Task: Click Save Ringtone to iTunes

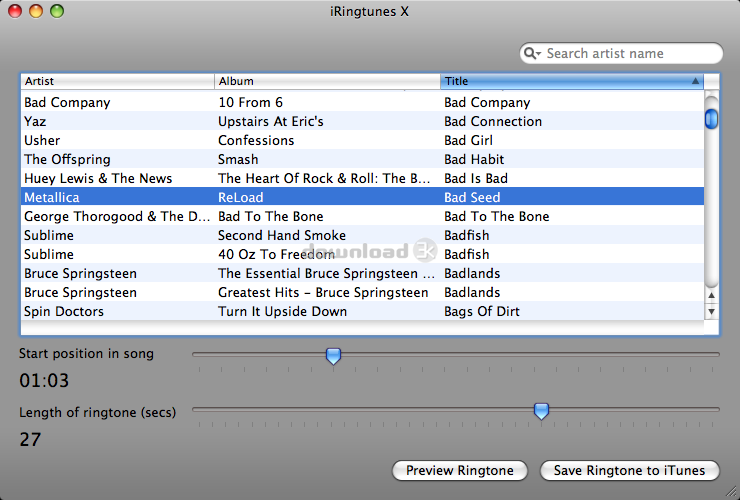Action: (x=630, y=471)
